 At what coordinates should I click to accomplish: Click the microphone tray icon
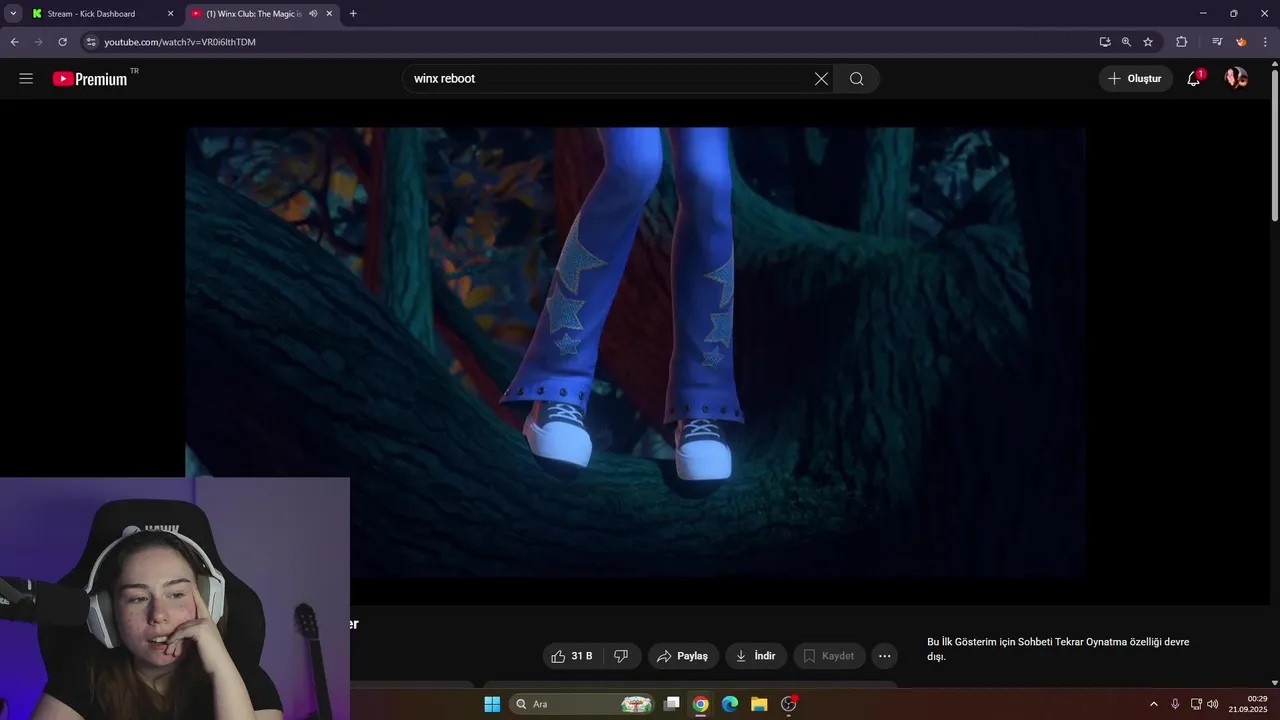(1175, 704)
